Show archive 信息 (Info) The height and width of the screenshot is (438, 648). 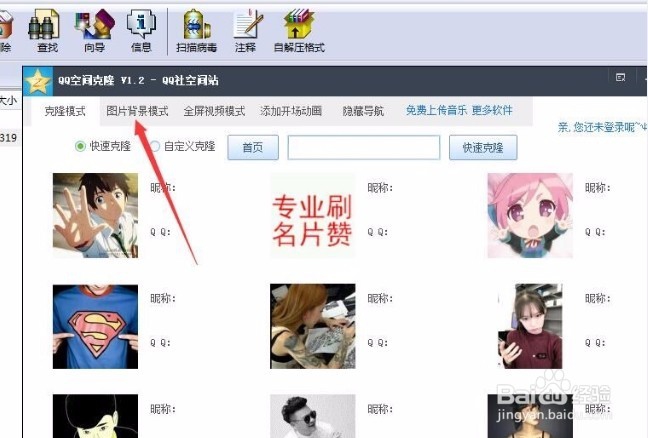tap(141, 31)
